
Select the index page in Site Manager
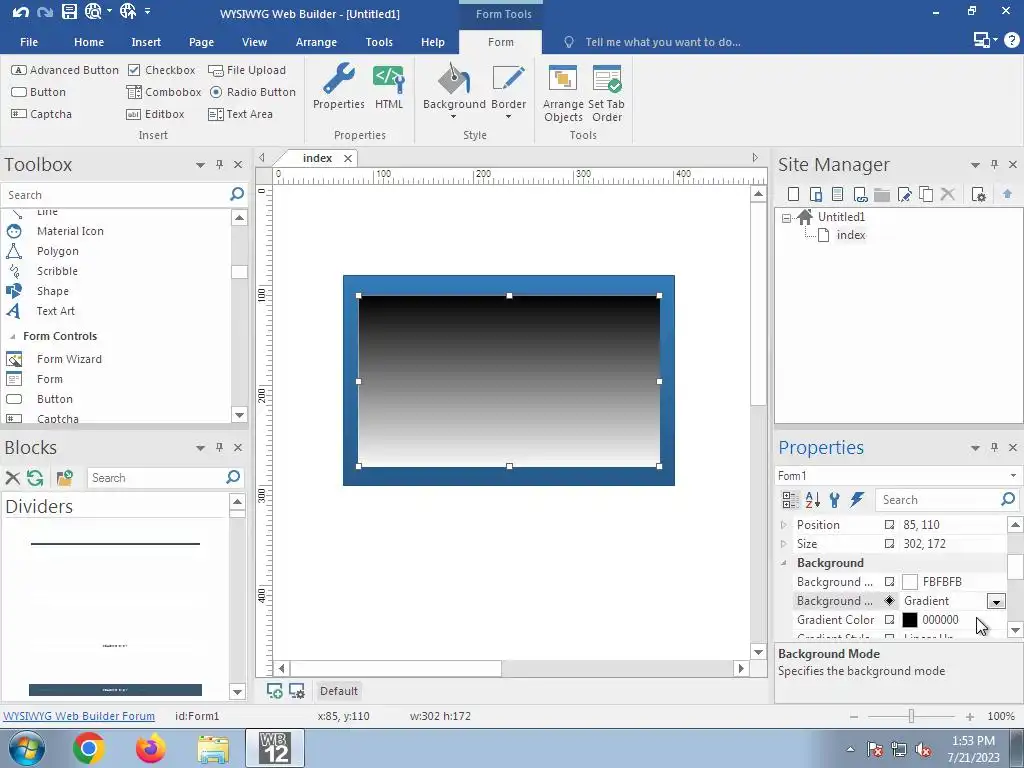(850, 235)
